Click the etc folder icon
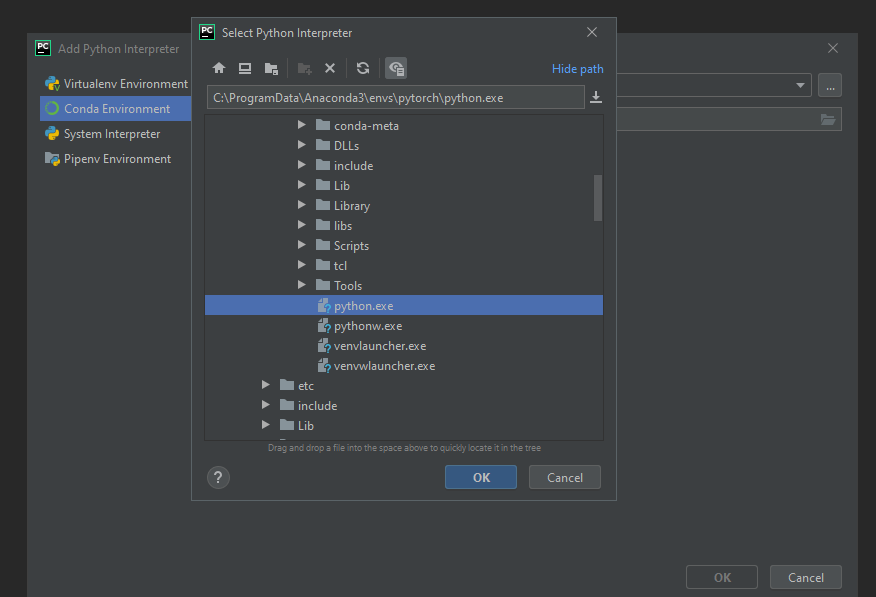The width and height of the screenshot is (876, 597). [287, 385]
